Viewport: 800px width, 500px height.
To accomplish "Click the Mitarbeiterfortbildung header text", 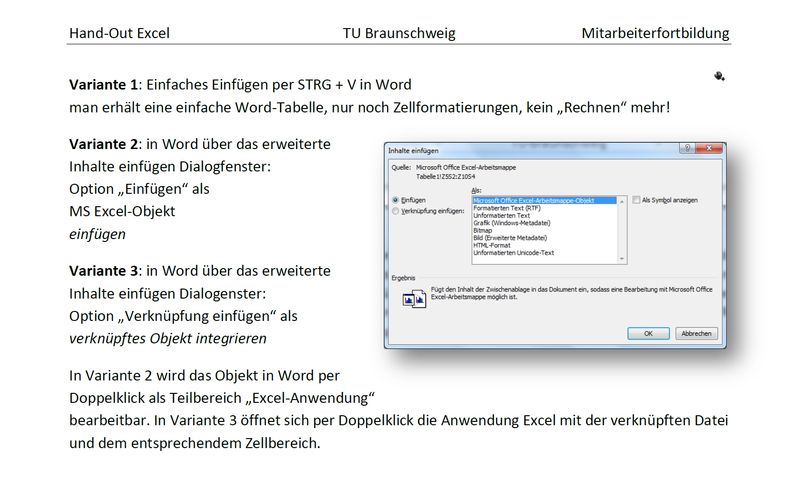I will click(x=655, y=33).
